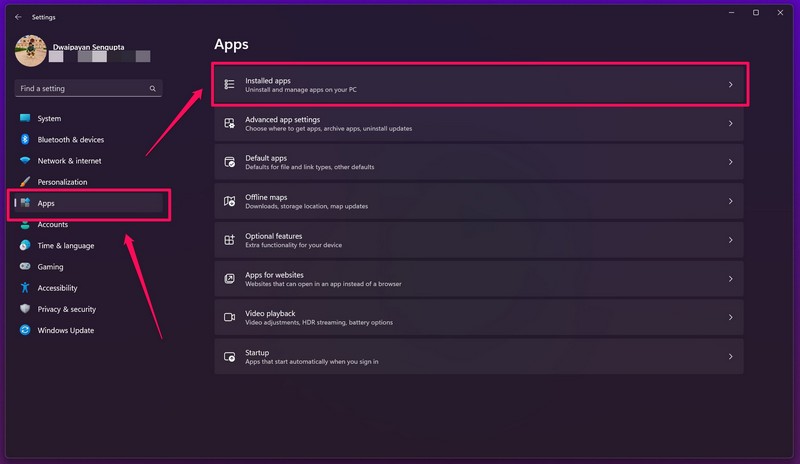
Task: Go to Accounts in the sidebar
Action: (x=52, y=225)
